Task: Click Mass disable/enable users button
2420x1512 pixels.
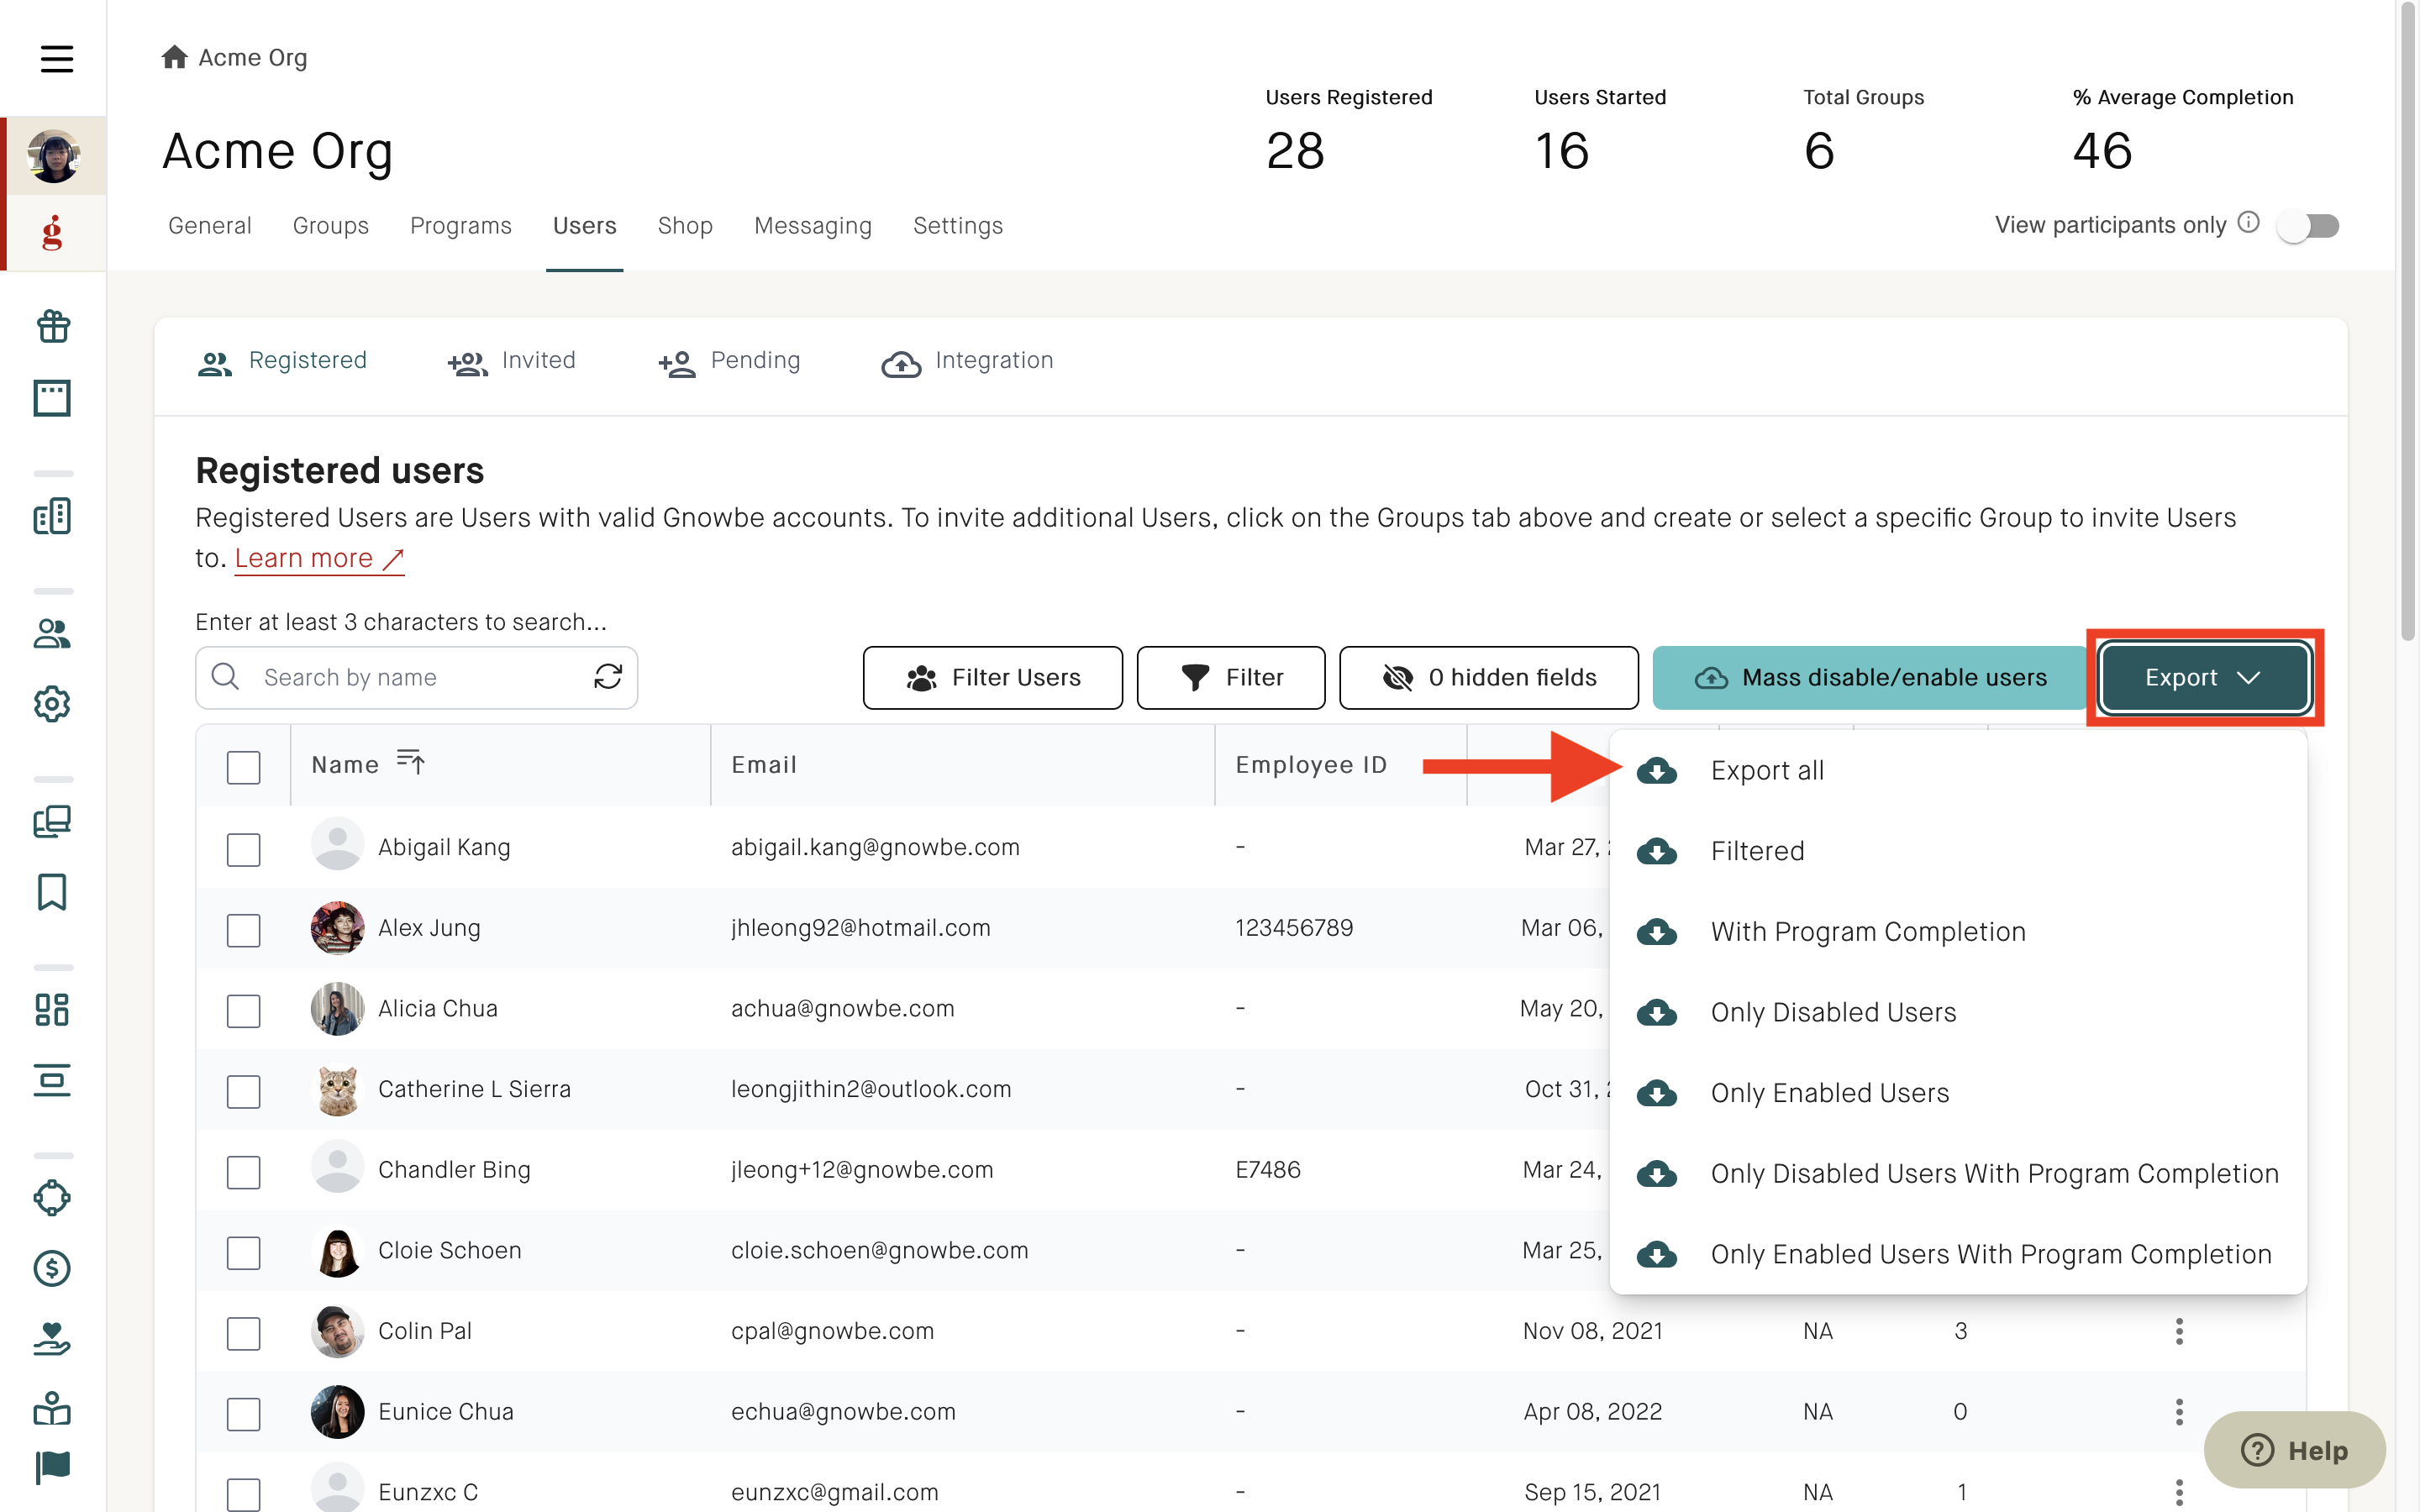Action: pos(1869,677)
